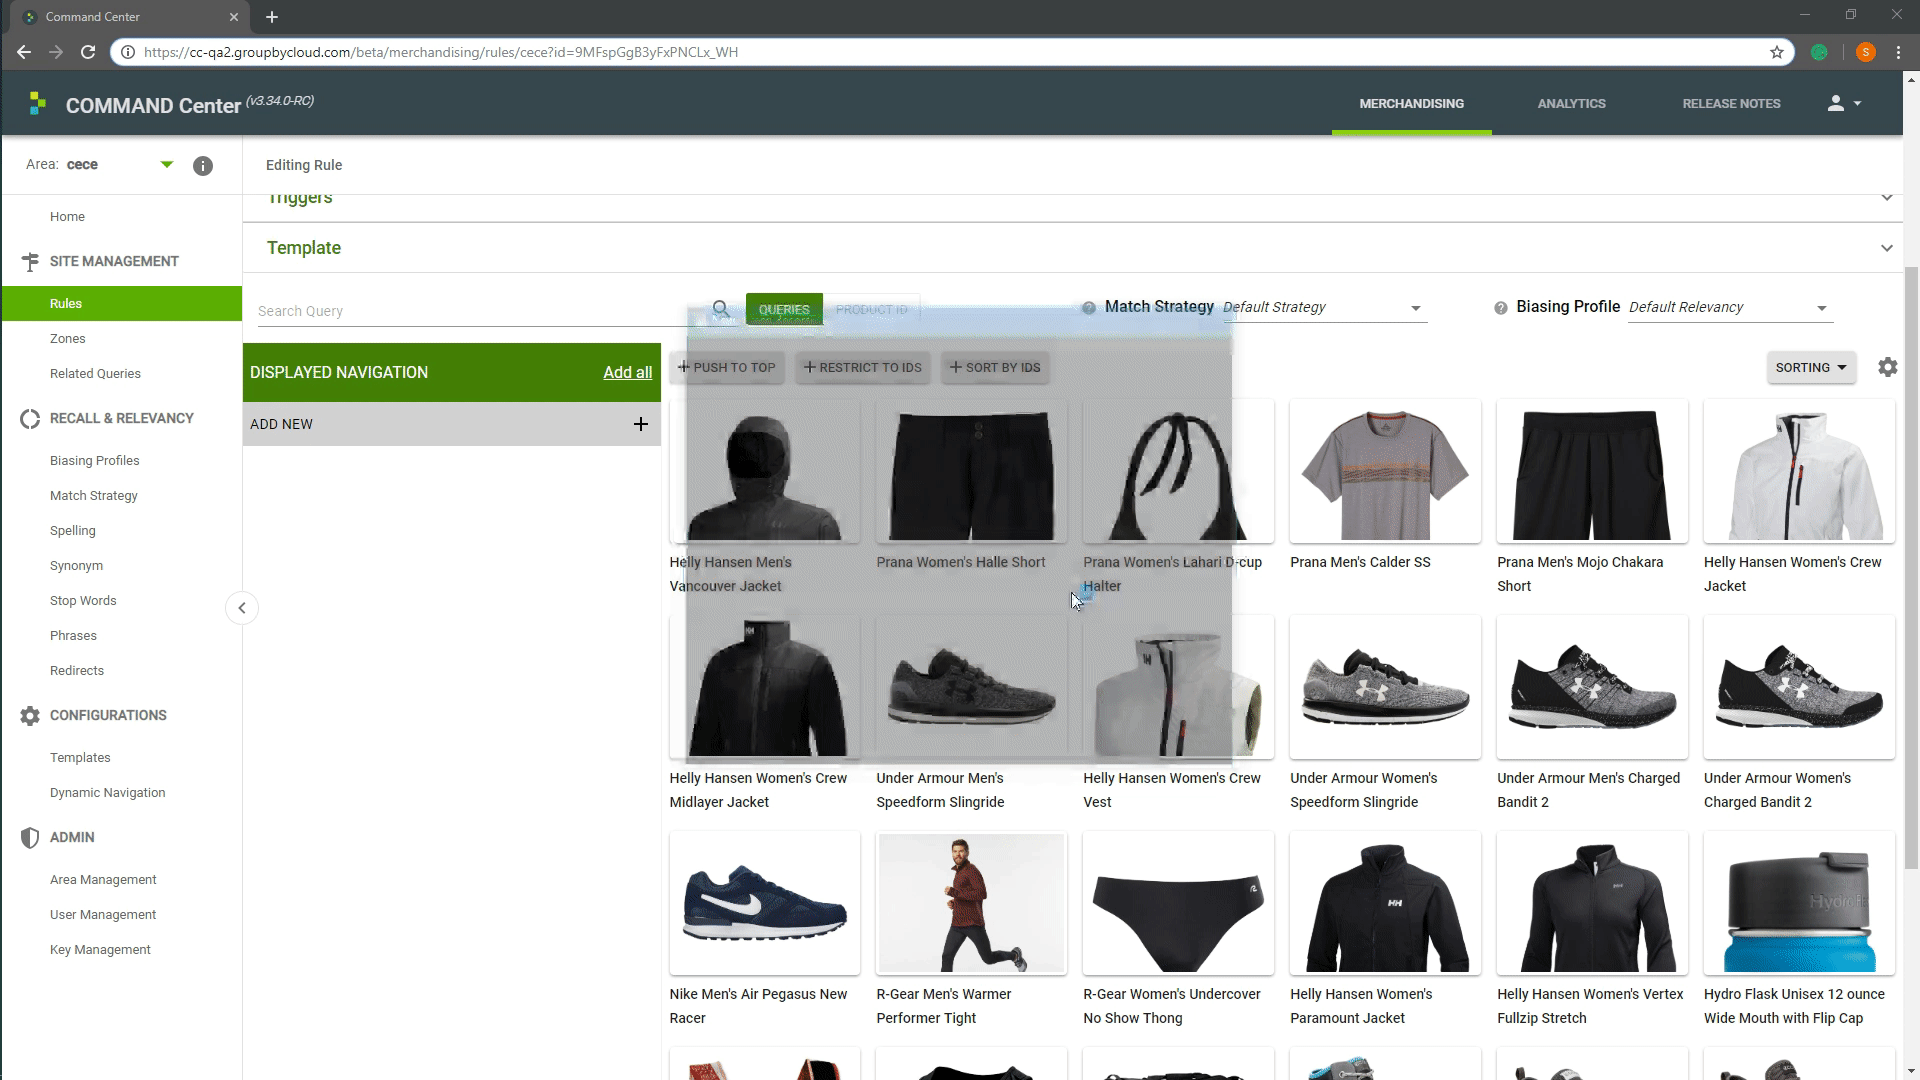The height and width of the screenshot is (1080, 1920).
Task: Open the Chrome three-dot menu
Action: (1898, 52)
